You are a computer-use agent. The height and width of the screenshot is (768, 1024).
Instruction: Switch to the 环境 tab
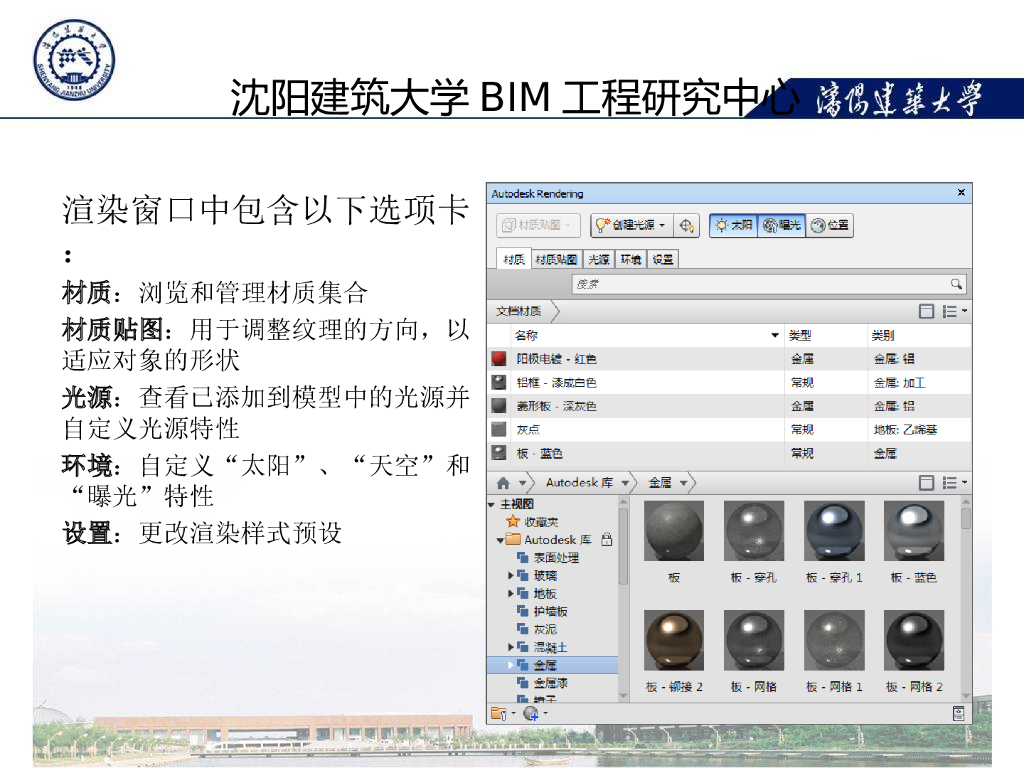631,259
